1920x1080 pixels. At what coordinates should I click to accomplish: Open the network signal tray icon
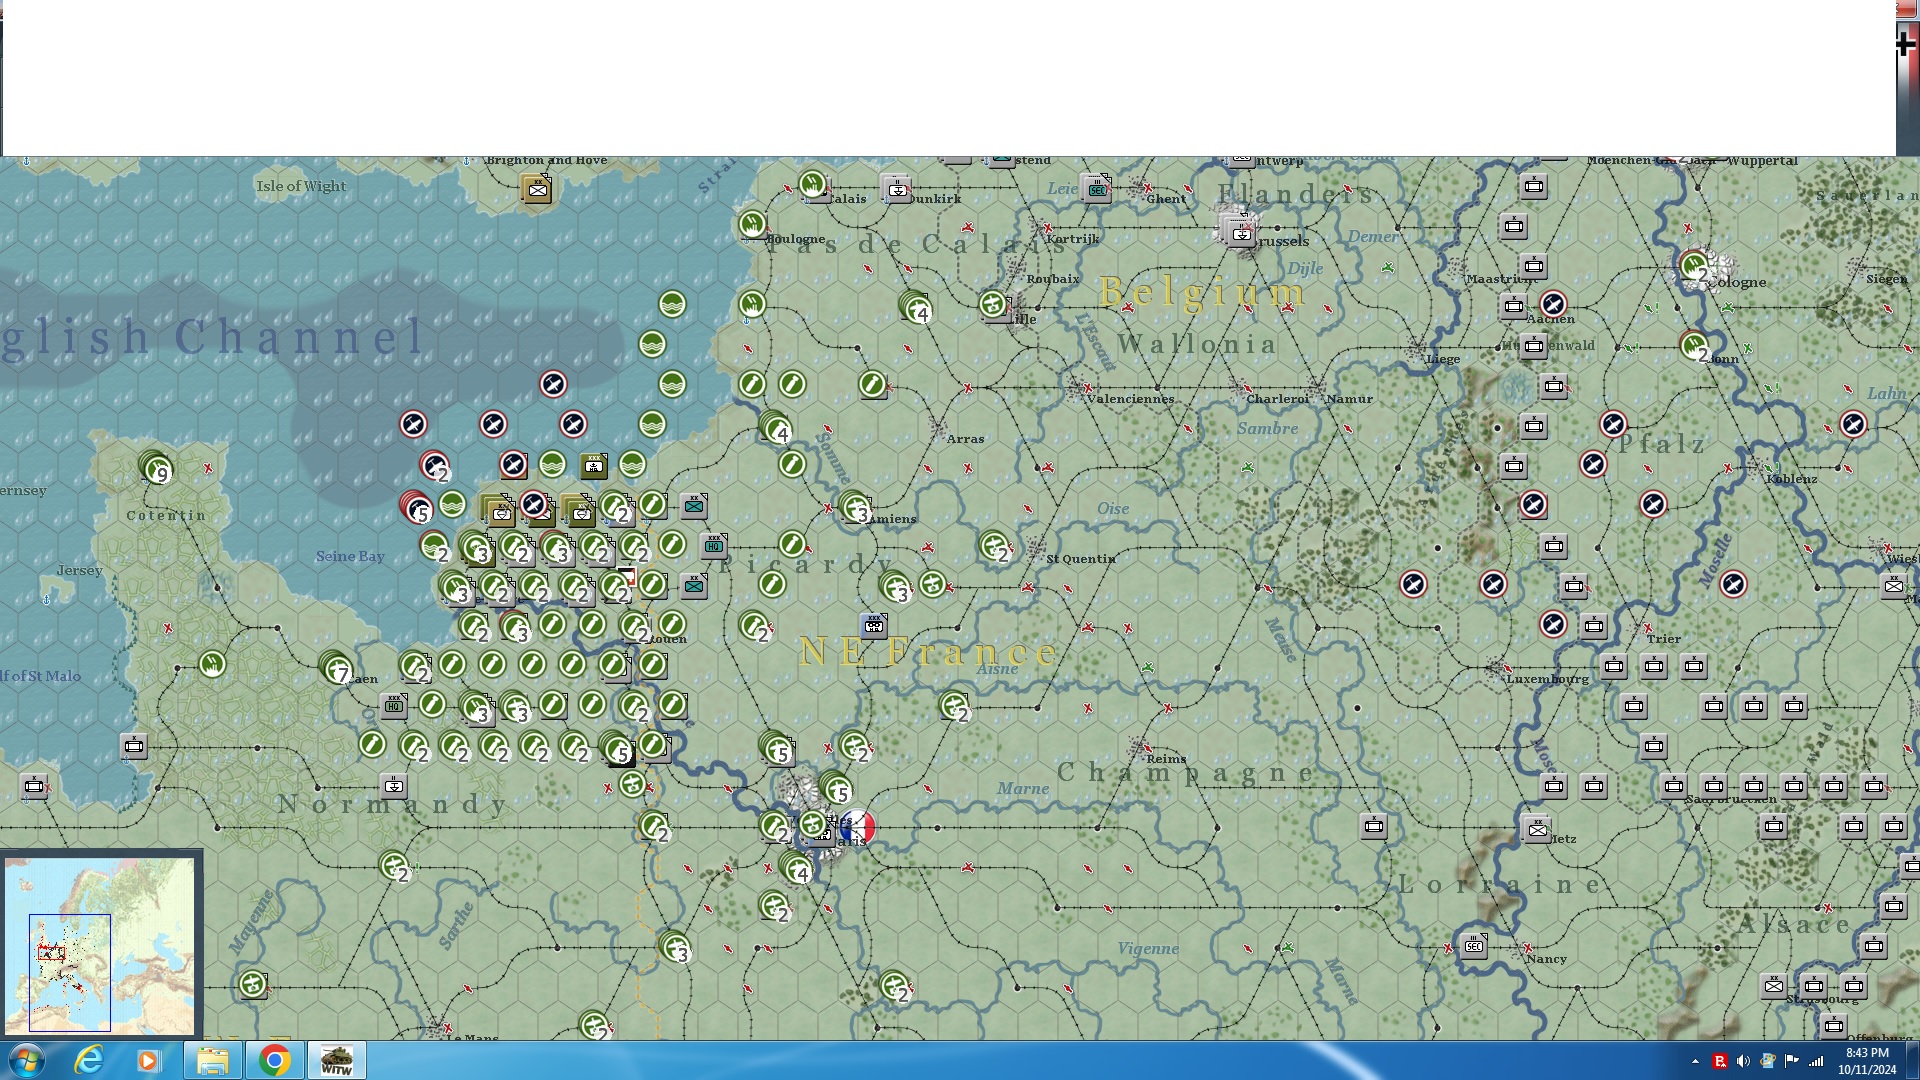1816,1061
